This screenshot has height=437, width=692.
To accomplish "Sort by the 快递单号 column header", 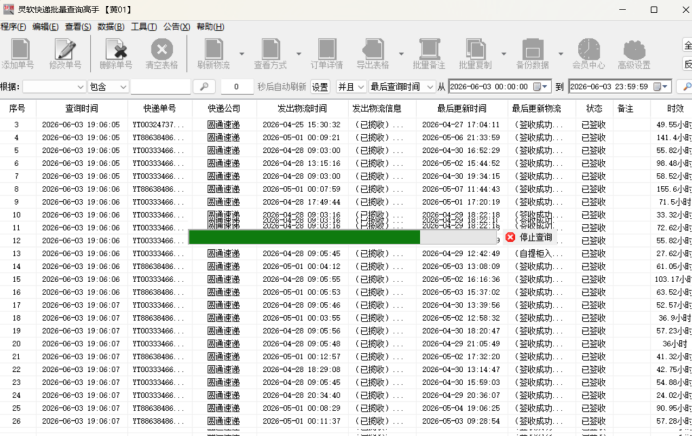I will tap(160, 109).
